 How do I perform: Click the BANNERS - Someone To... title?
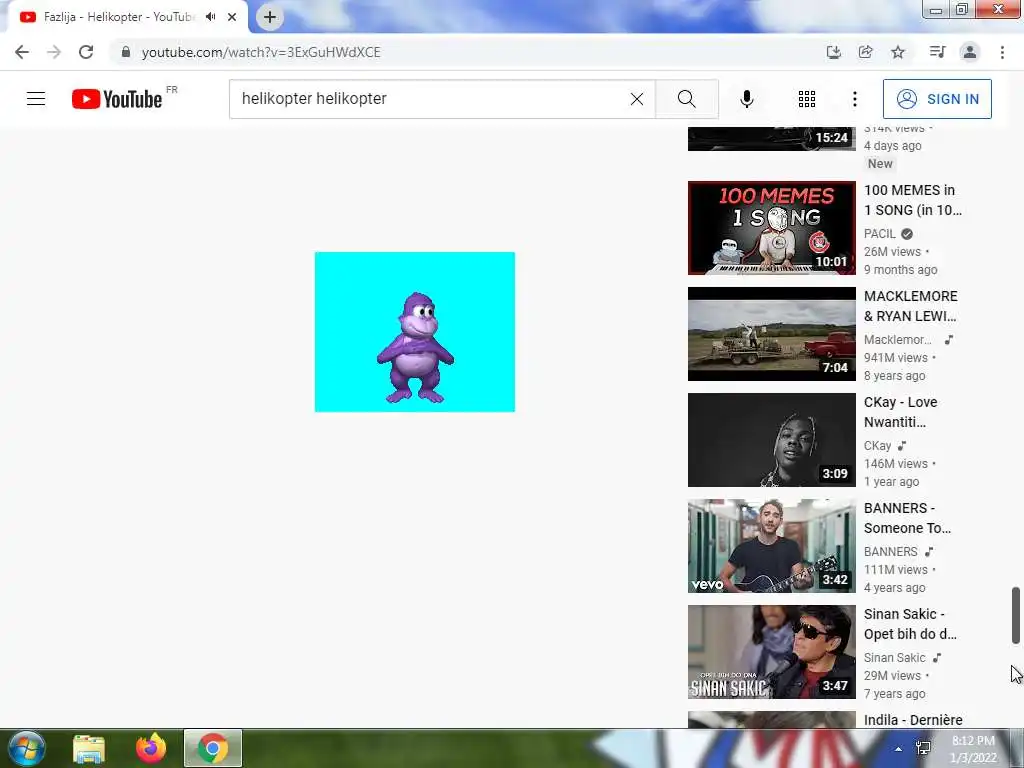[907, 518]
